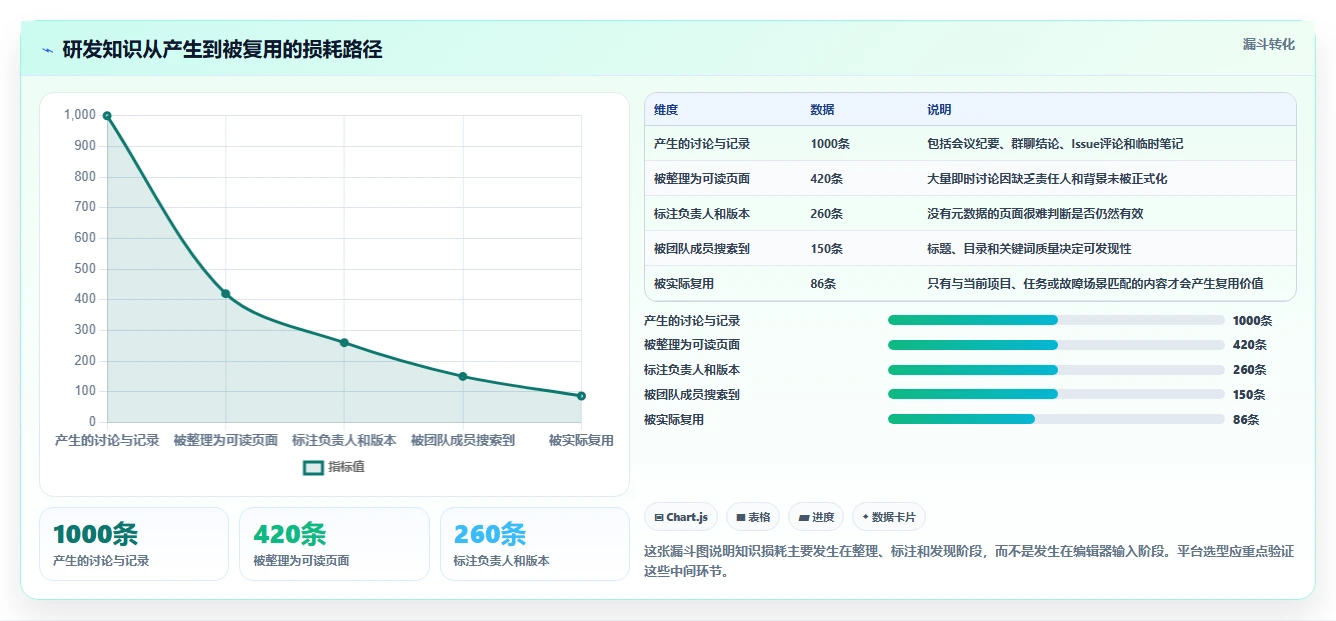
Task: Click the 260 data point on the line chart
Action: 344,343
